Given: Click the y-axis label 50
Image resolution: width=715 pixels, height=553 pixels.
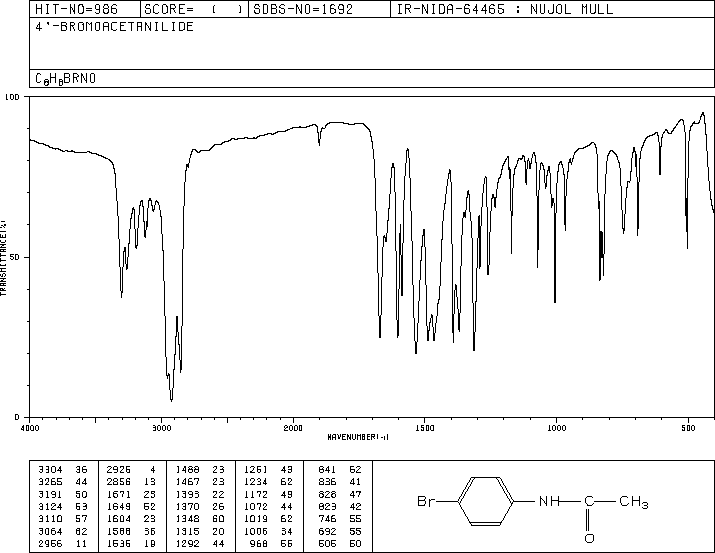Looking at the screenshot, I should tap(16, 257).
